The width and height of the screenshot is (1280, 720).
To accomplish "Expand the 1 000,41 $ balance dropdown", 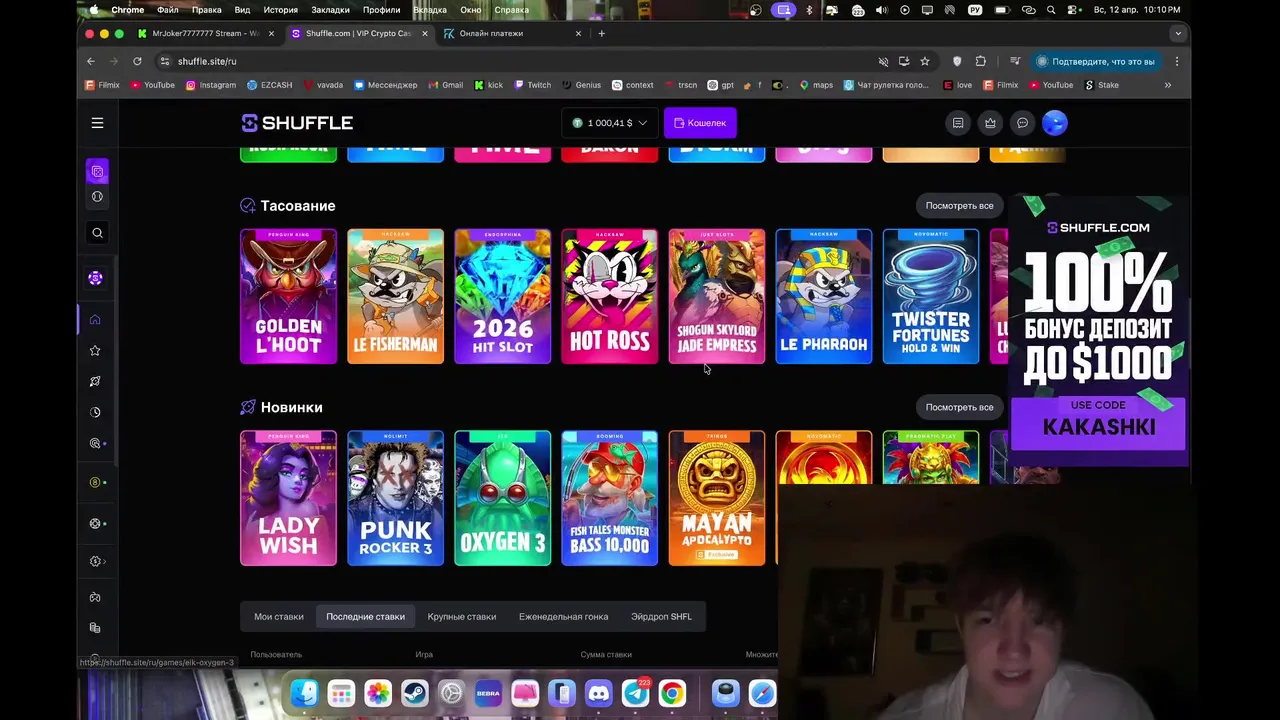I will coord(609,123).
